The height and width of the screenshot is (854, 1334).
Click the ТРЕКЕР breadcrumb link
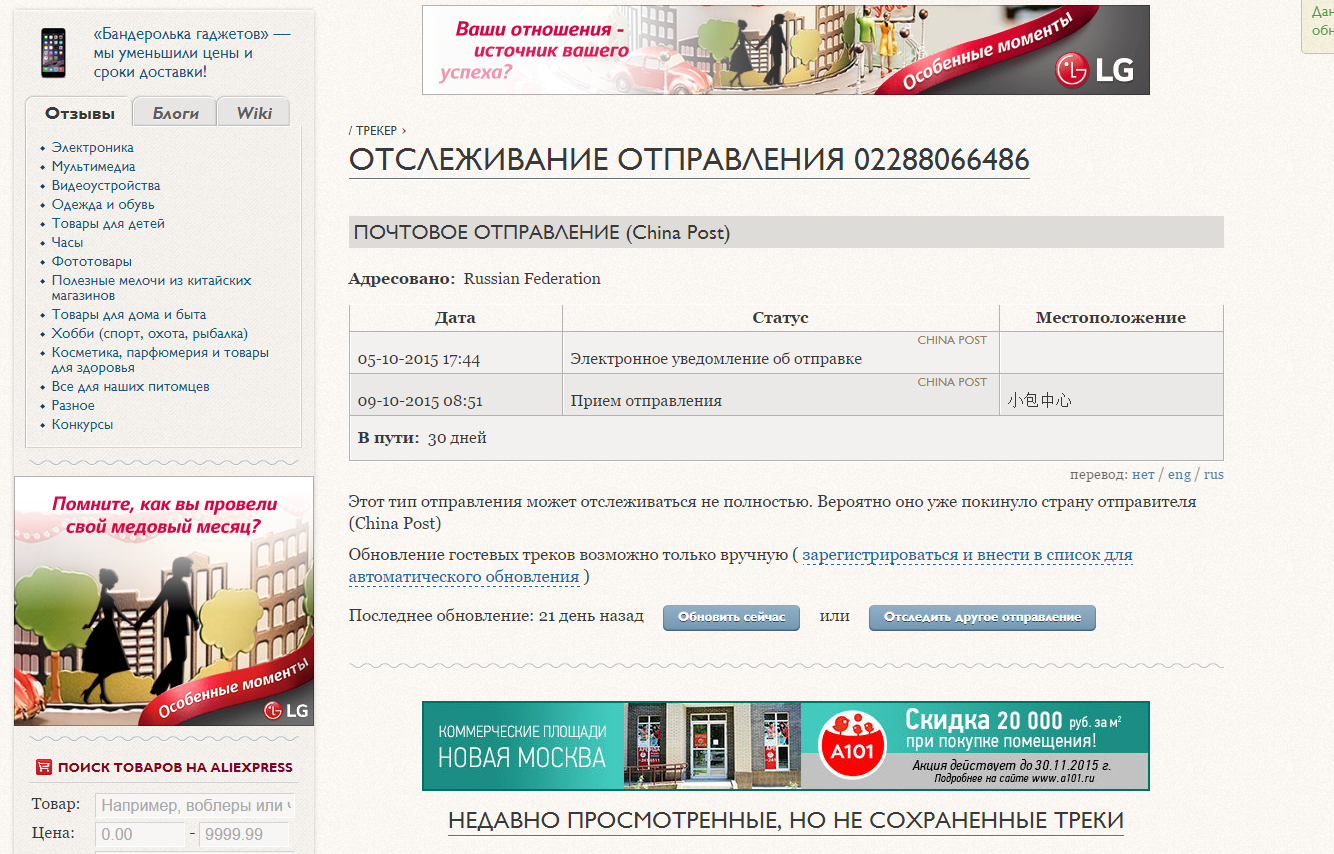click(x=376, y=131)
